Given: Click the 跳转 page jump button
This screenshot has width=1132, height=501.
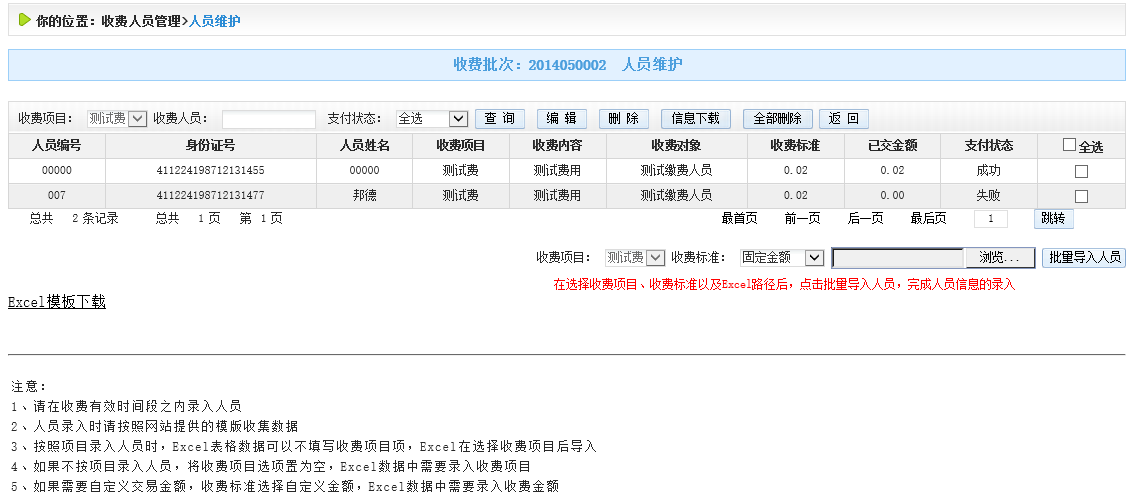Looking at the screenshot, I should pyautogui.click(x=1053, y=219).
